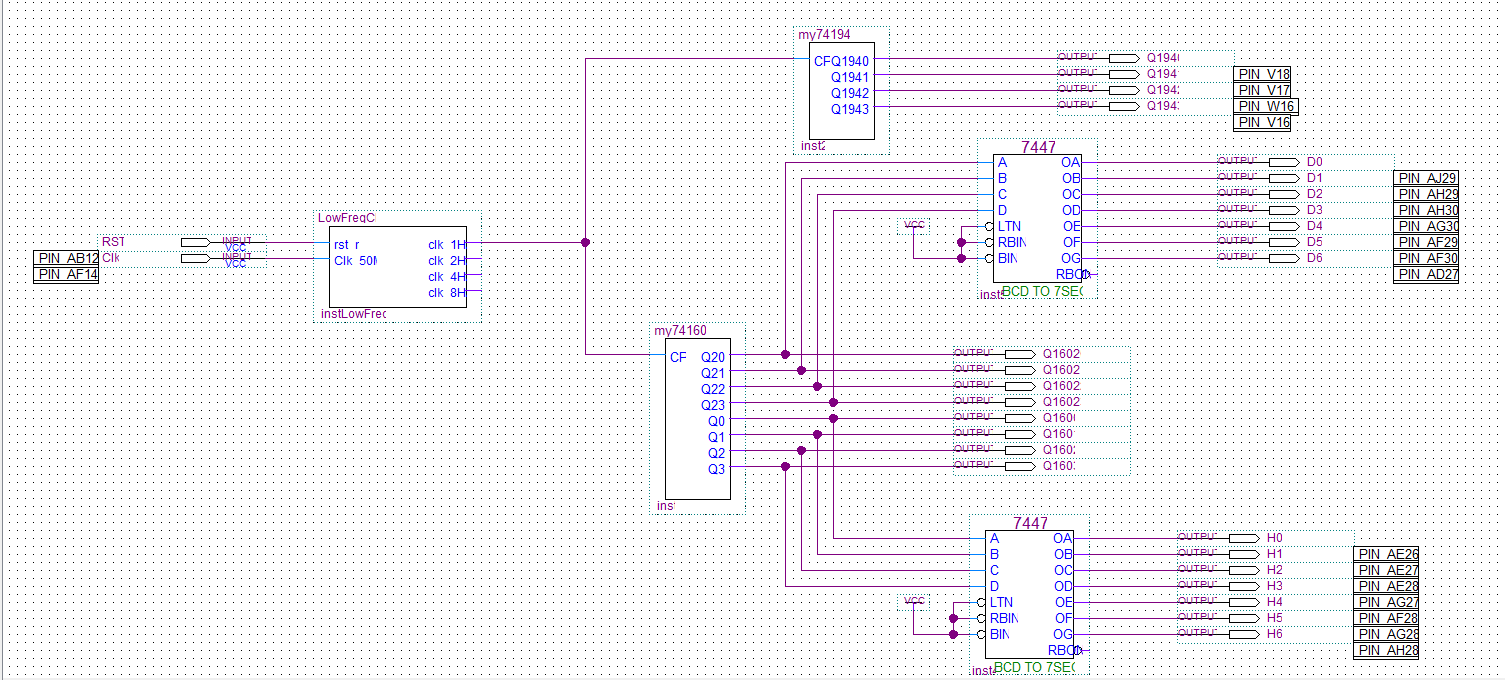Select the D5 output pin symbol
The image size is (1505, 680).
(1283, 242)
